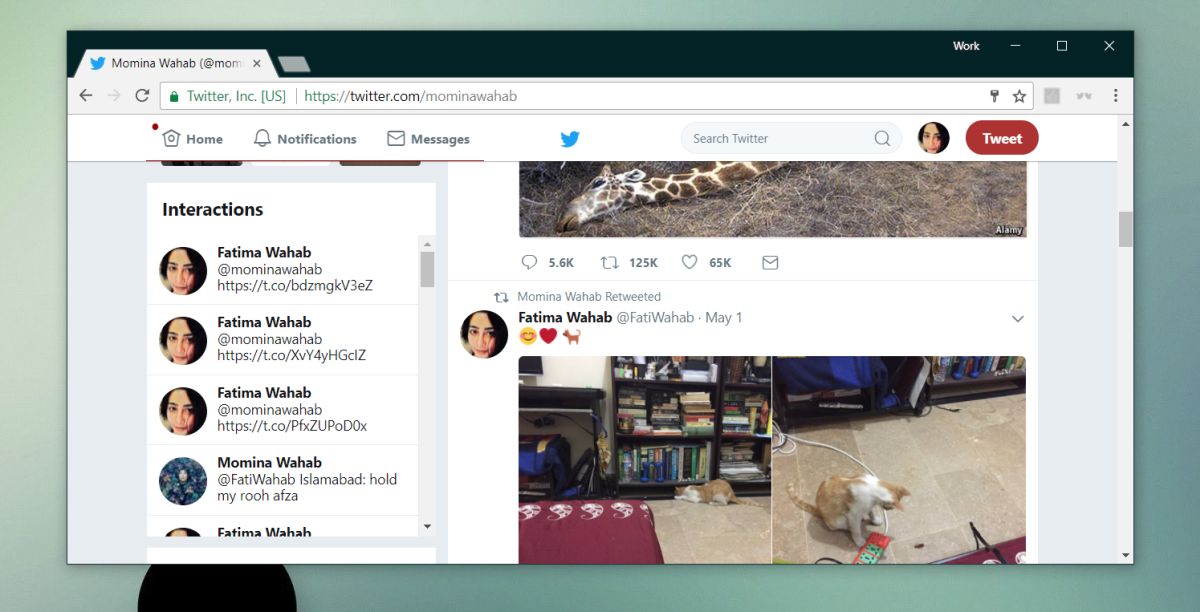The width and height of the screenshot is (1200, 612).
Task: Open the Home tab
Action: [193, 139]
